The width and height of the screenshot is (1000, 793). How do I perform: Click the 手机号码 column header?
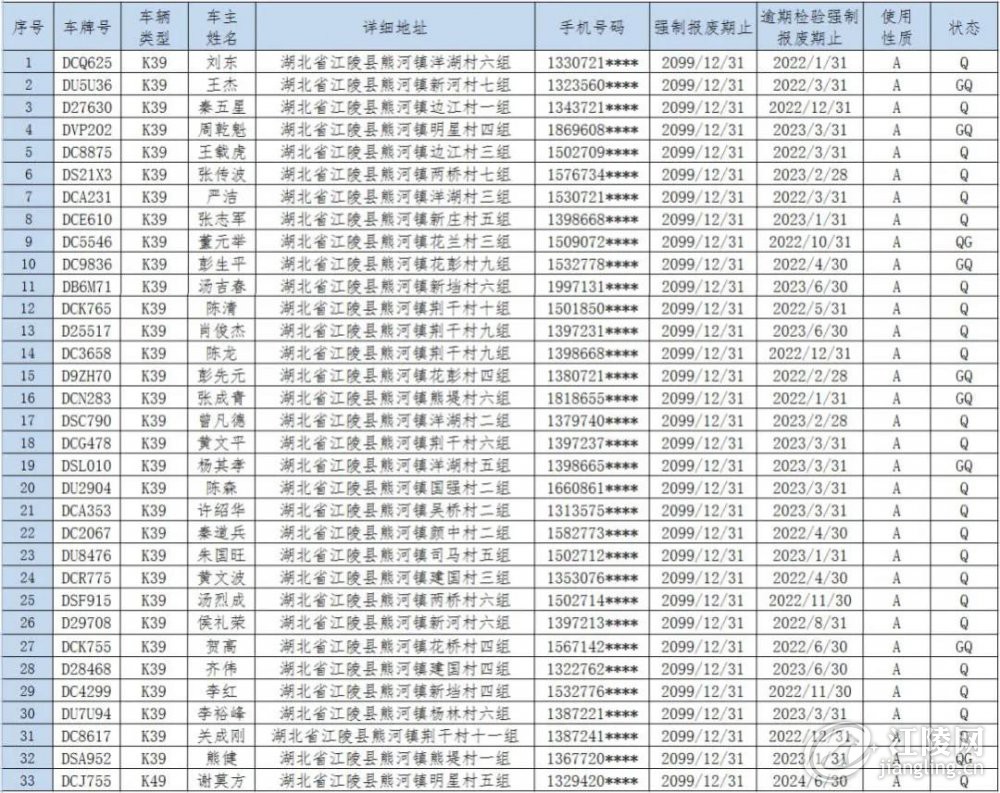coord(592,27)
